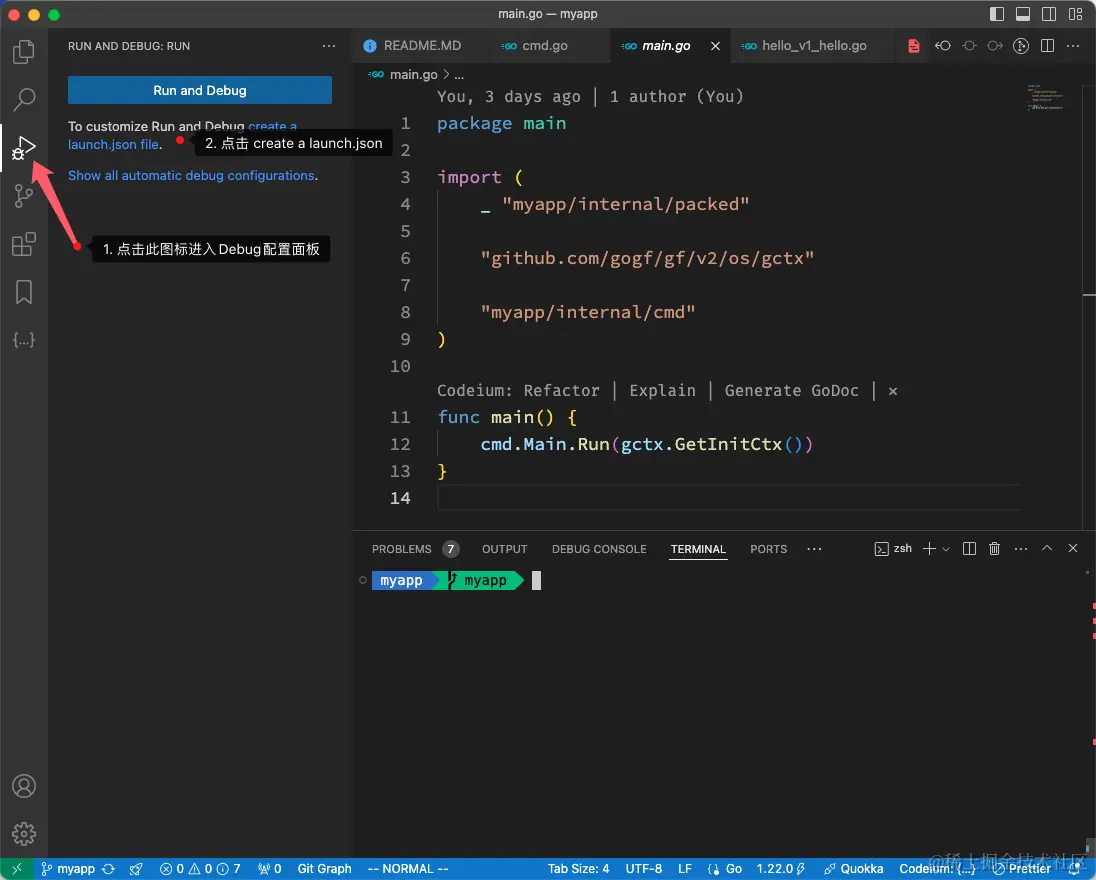Dismiss Codeium code lens with x
This screenshot has width=1096, height=880.
pos(893,391)
